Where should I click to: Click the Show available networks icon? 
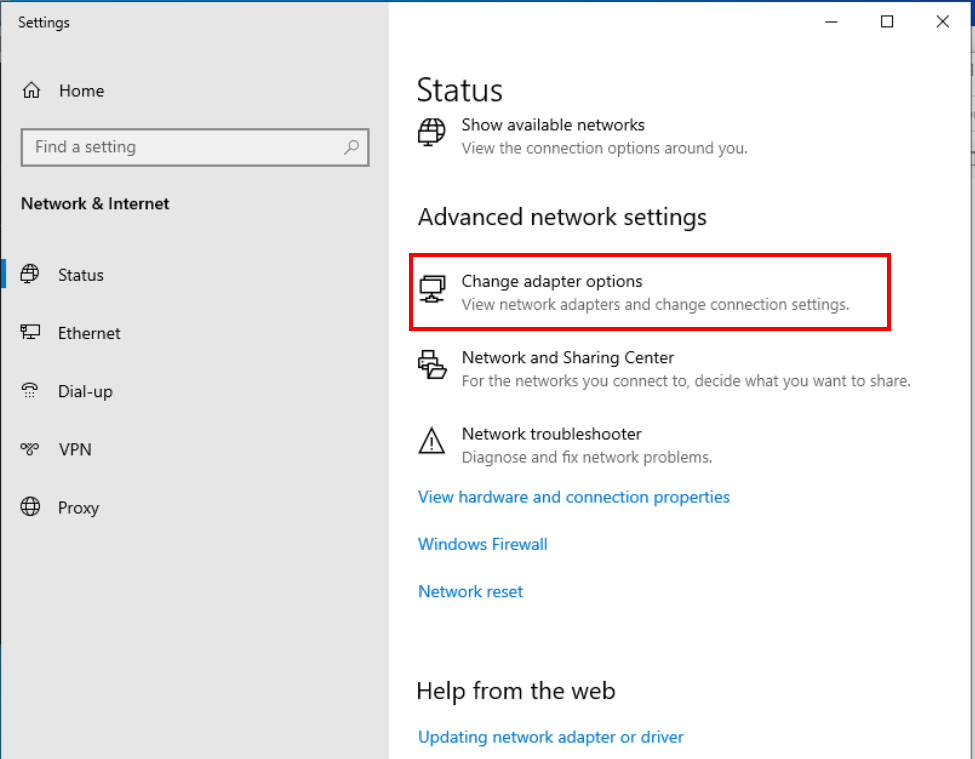pyautogui.click(x=432, y=133)
